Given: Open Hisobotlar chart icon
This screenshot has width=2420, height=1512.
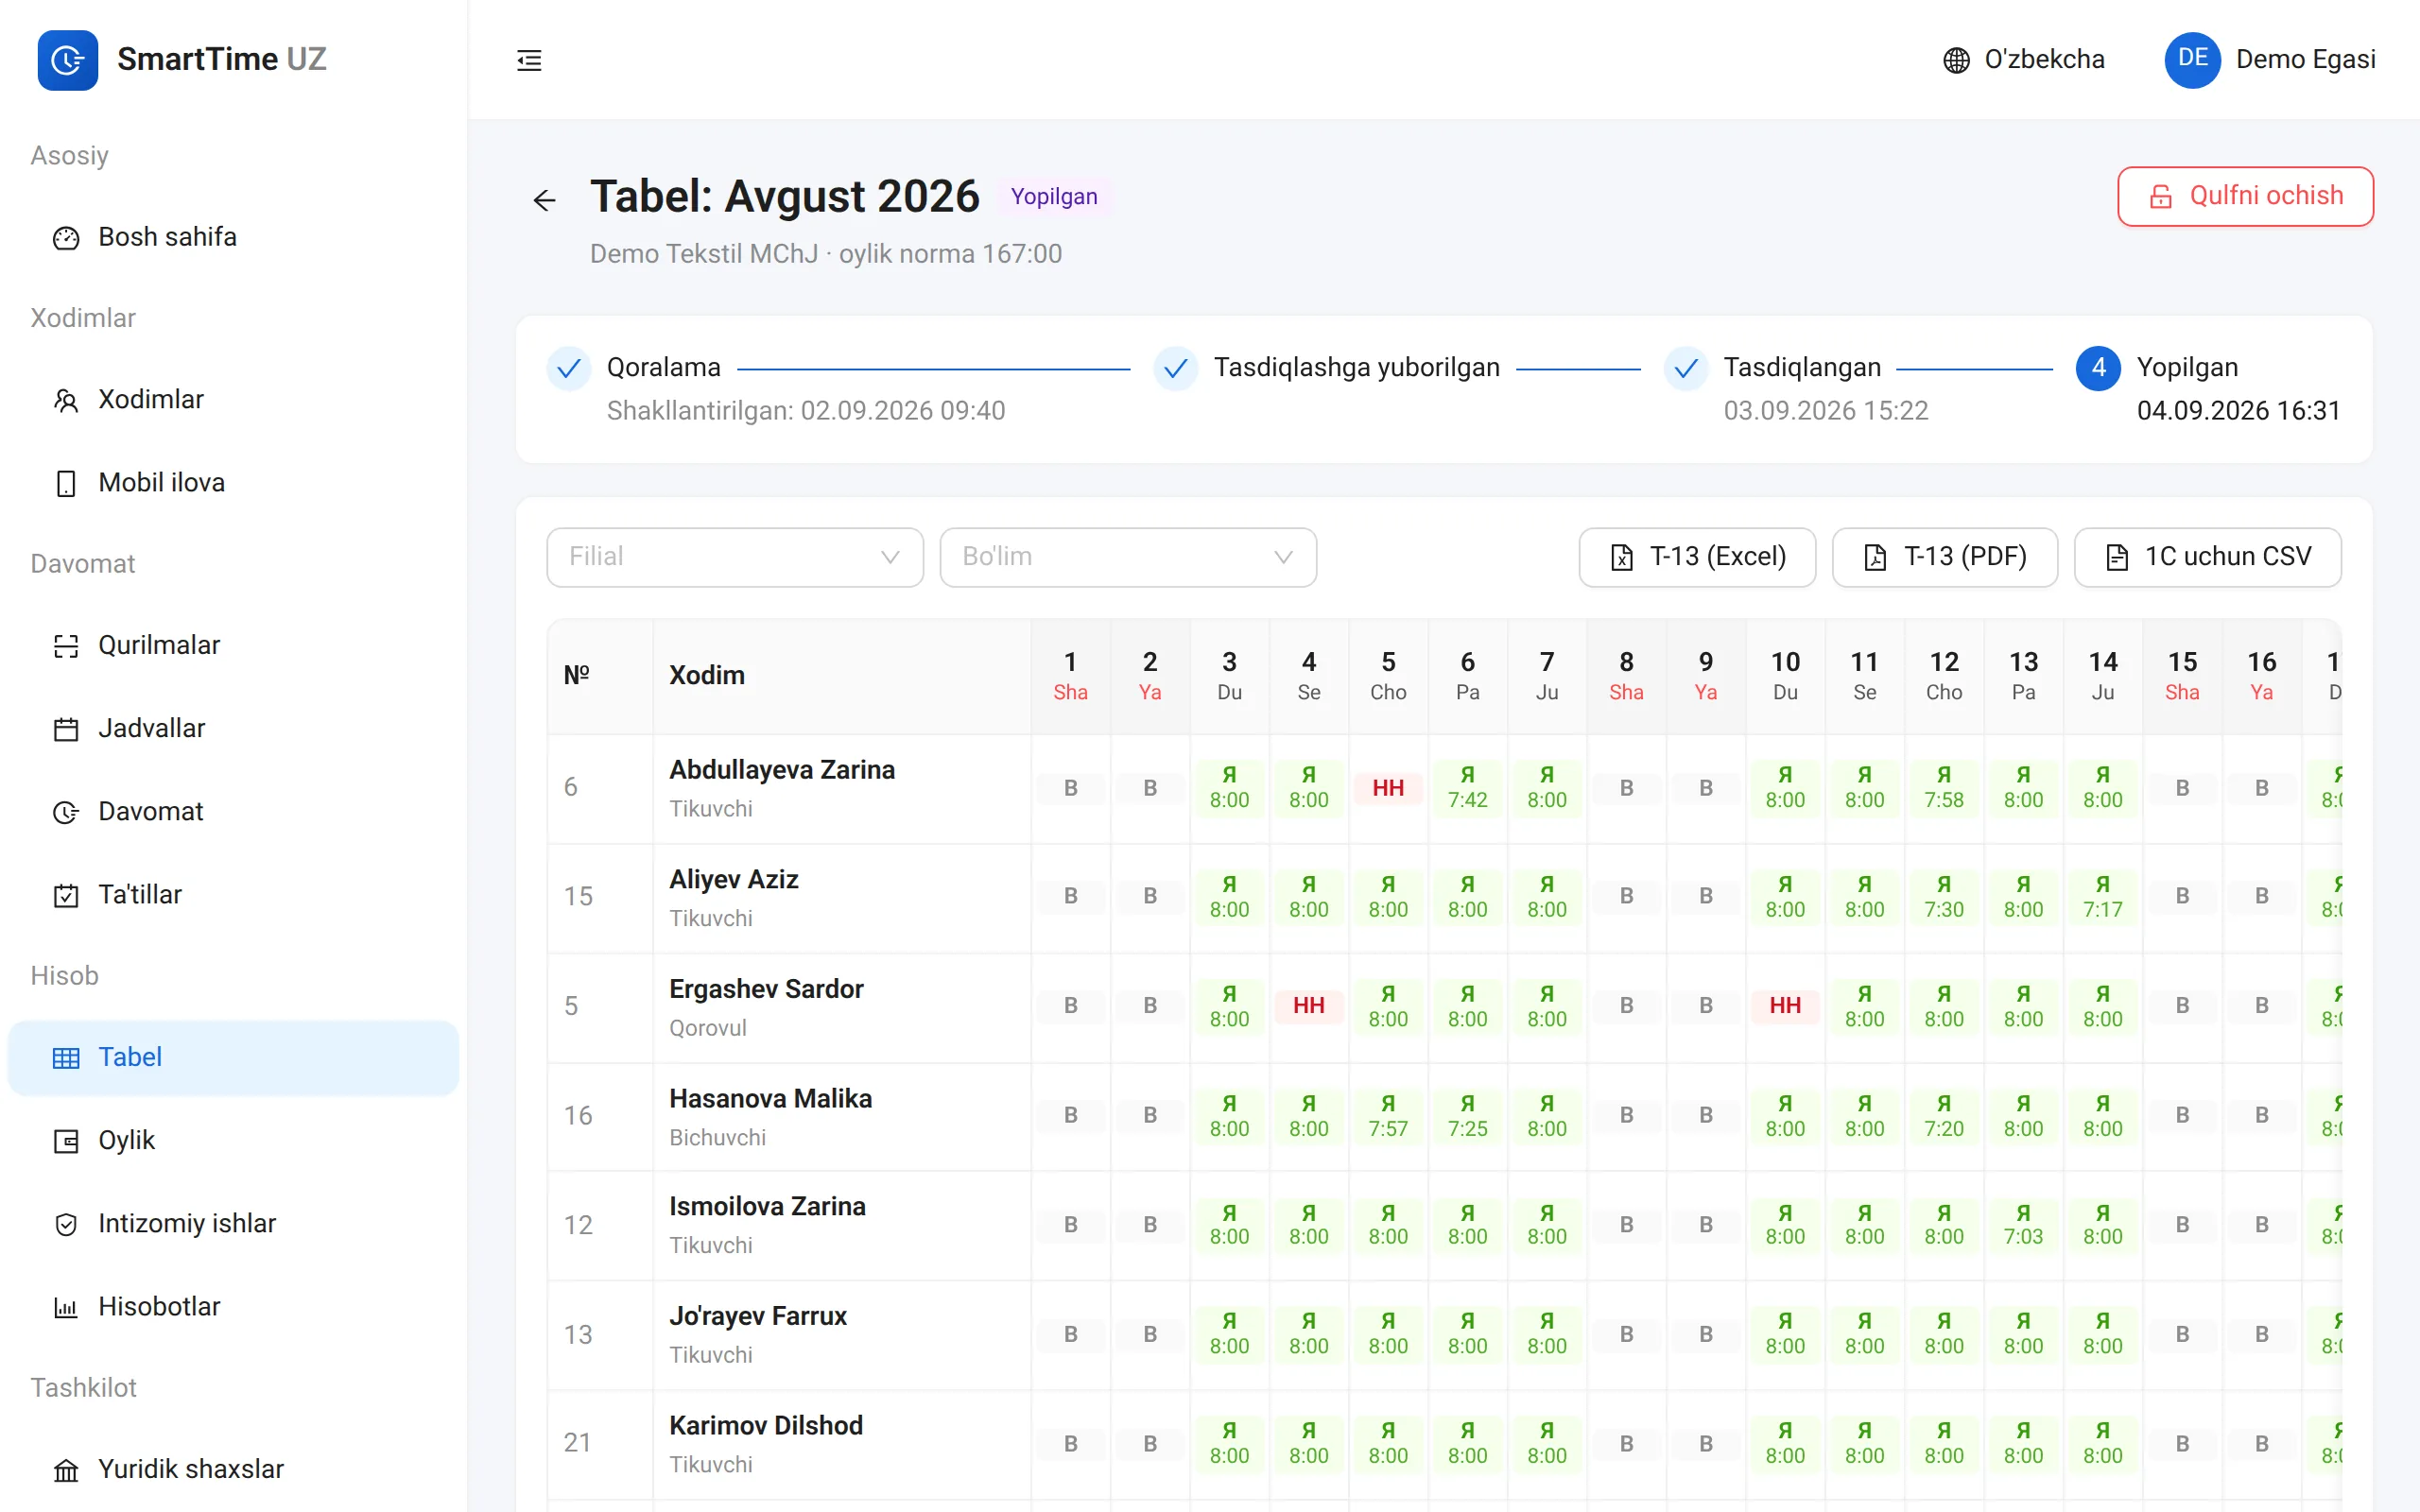Looking at the screenshot, I should tap(66, 1307).
